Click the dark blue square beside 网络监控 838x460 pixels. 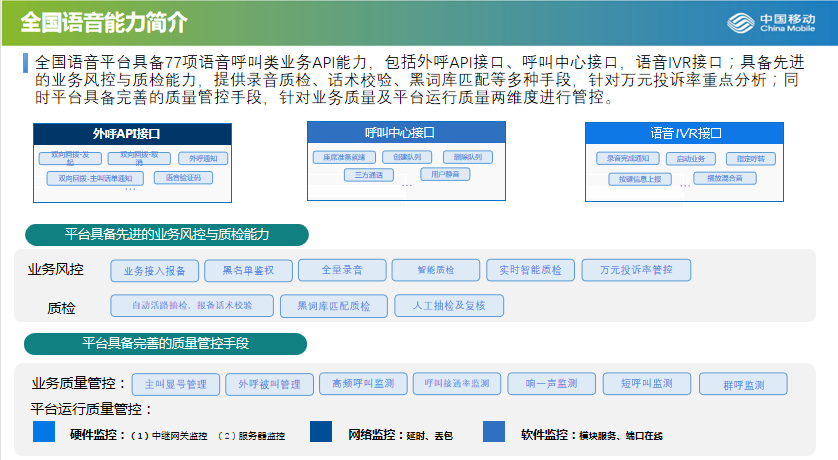pyautogui.click(x=321, y=431)
